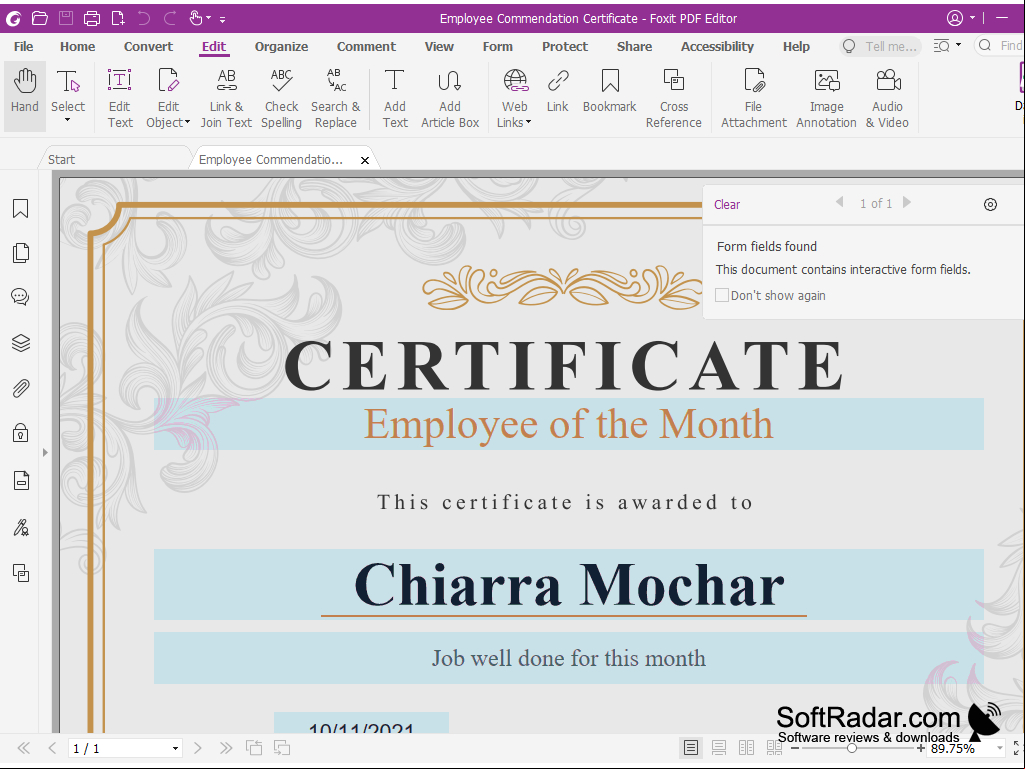Open the Security side panel
This screenshot has width=1025, height=769.
click(21, 433)
